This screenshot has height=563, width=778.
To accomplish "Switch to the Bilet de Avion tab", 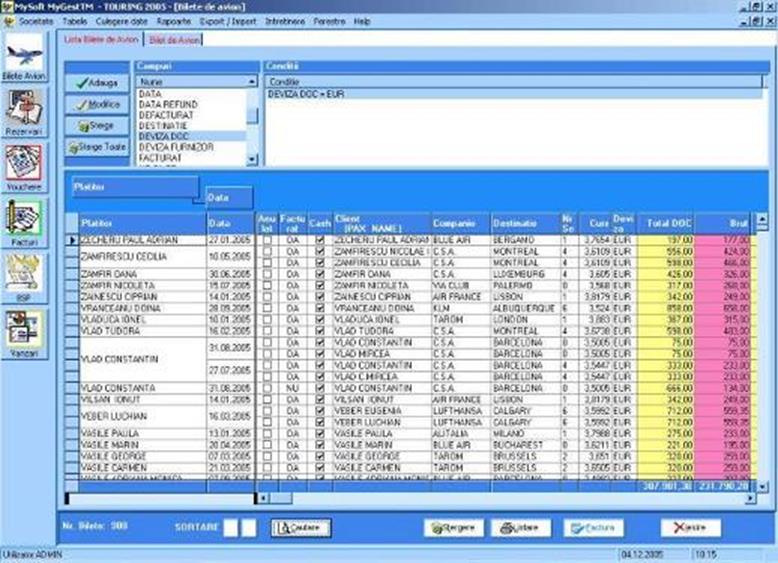I will tap(174, 40).
